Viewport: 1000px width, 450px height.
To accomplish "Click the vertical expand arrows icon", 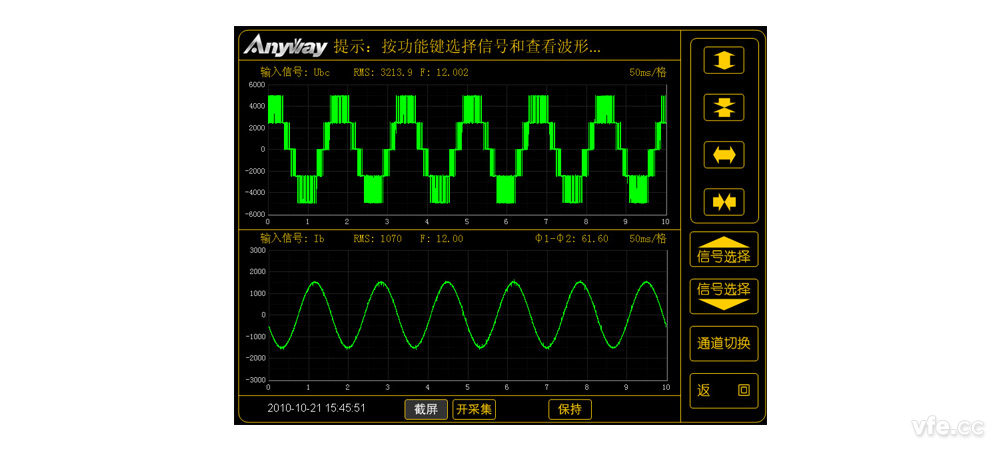I will click(724, 60).
